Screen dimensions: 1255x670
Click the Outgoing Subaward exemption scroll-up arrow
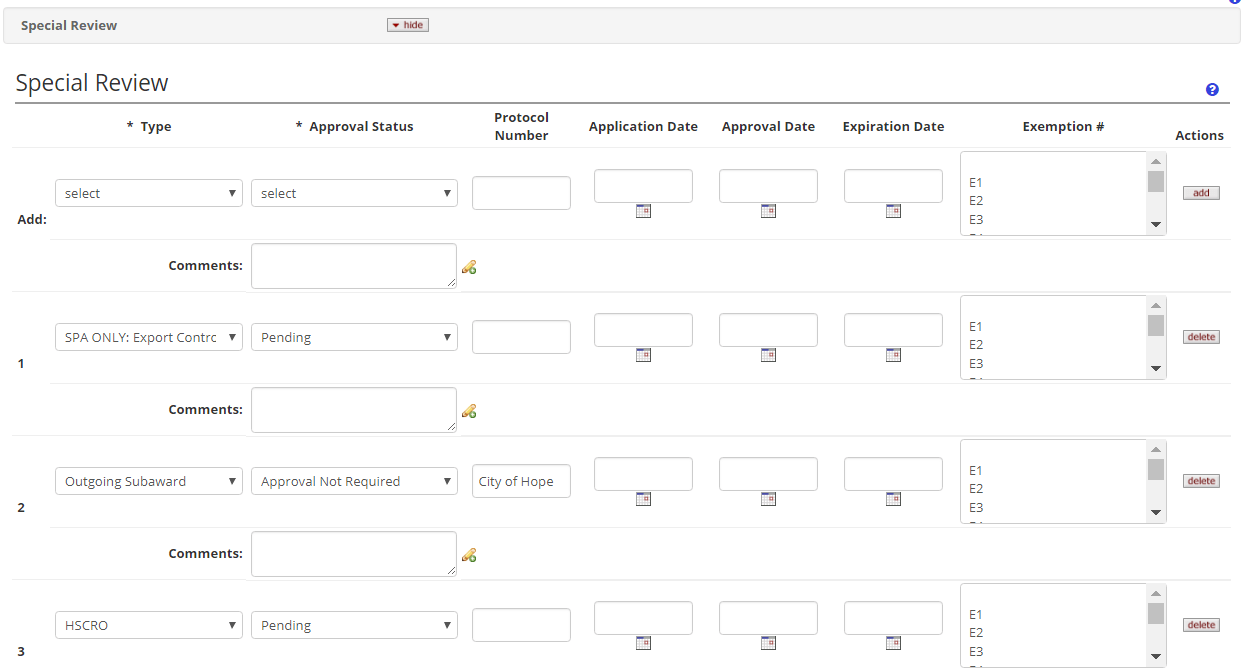[1156, 450]
